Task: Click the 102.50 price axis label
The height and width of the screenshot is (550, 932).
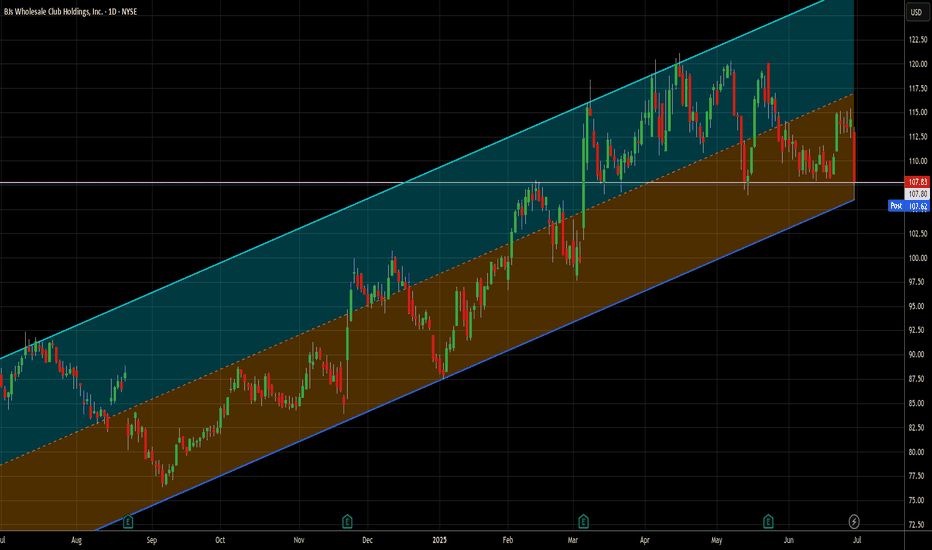Action: pyautogui.click(x=917, y=234)
